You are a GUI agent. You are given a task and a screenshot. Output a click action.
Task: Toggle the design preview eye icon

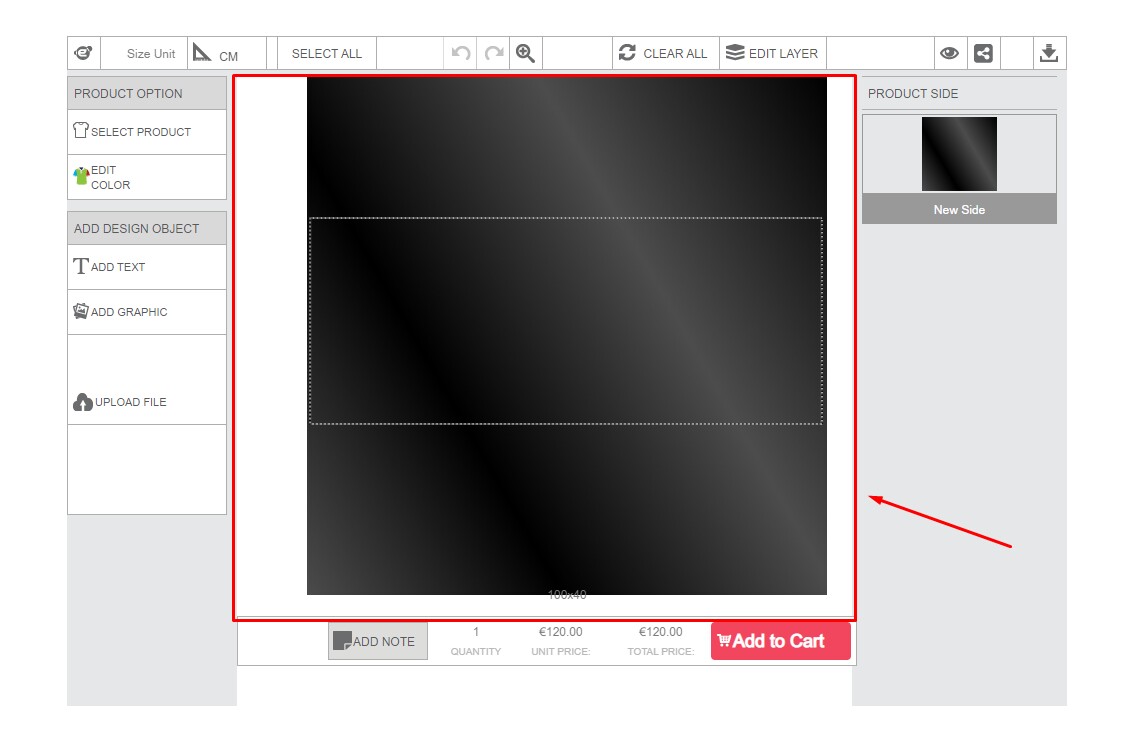pyautogui.click(x=949, y=52)
